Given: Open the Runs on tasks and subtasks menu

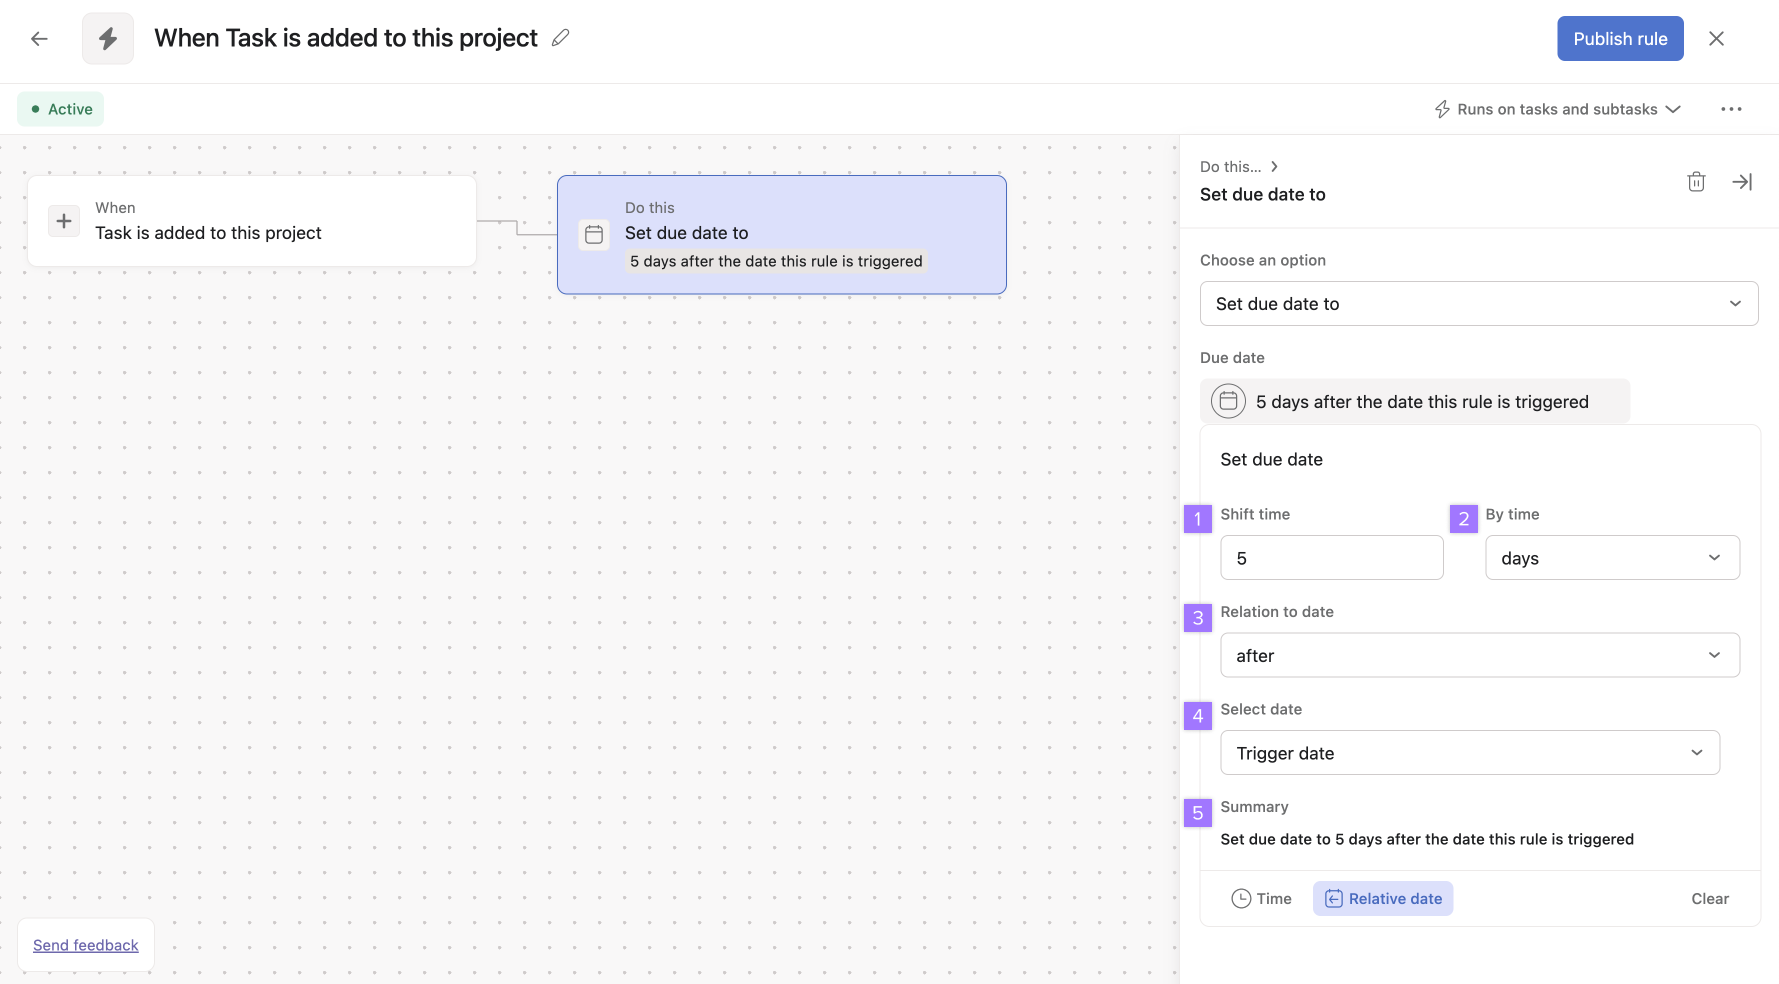Looking at the screenshot, I should pyautogui.click(x=1557, y=109).
